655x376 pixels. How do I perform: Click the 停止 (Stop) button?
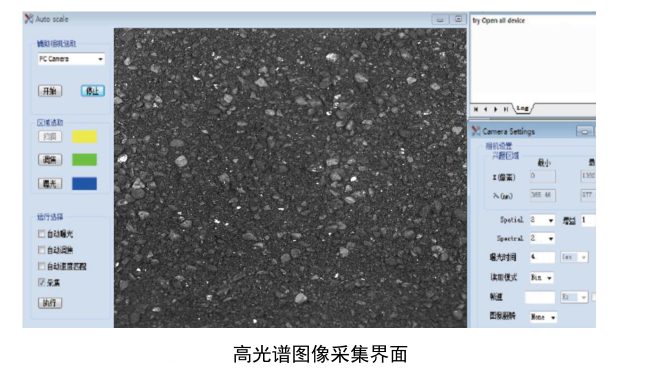click(x=92, y=91)
